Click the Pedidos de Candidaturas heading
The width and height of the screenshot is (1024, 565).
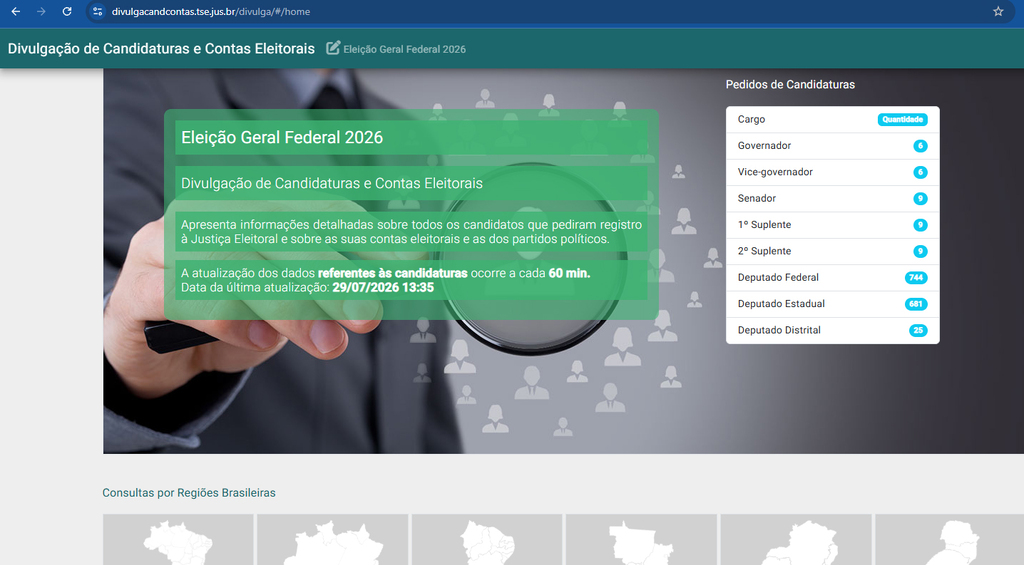coord(790,84)
